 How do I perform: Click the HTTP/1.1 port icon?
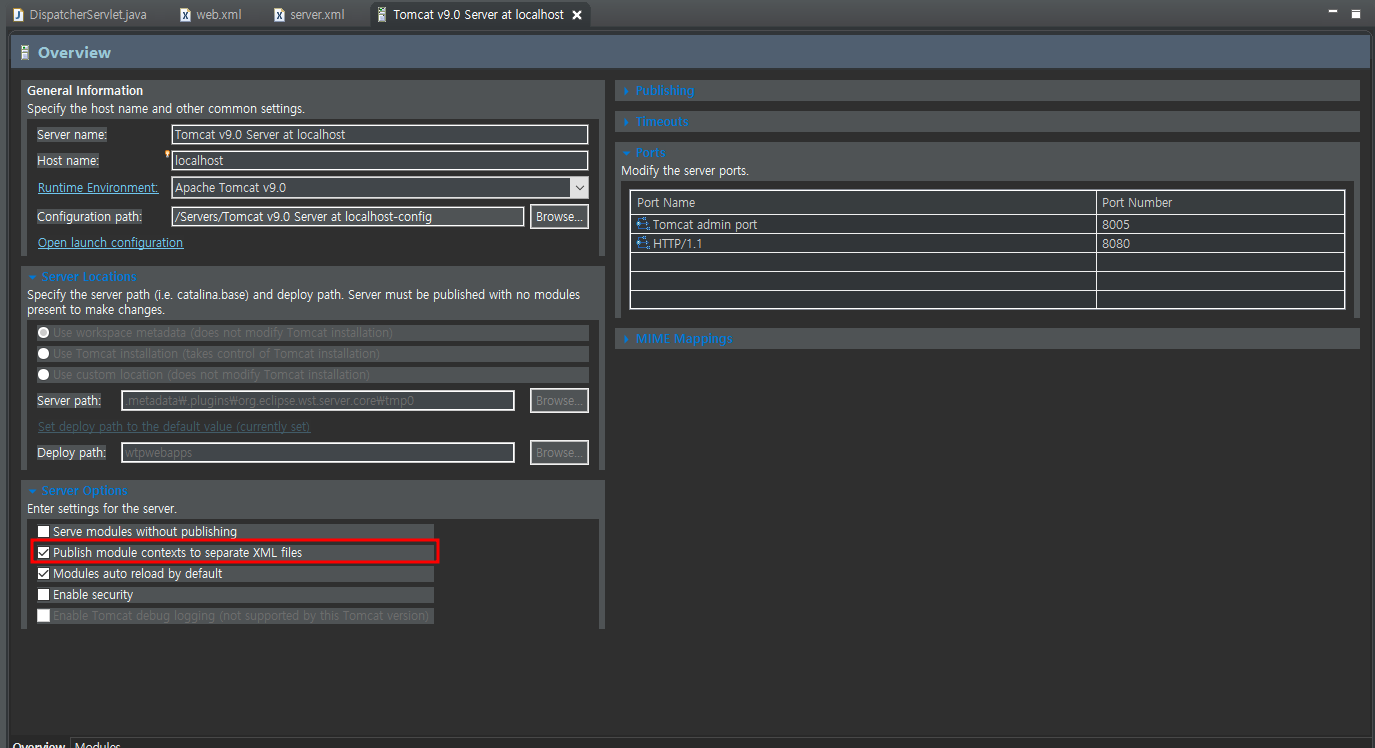[642, 243]
